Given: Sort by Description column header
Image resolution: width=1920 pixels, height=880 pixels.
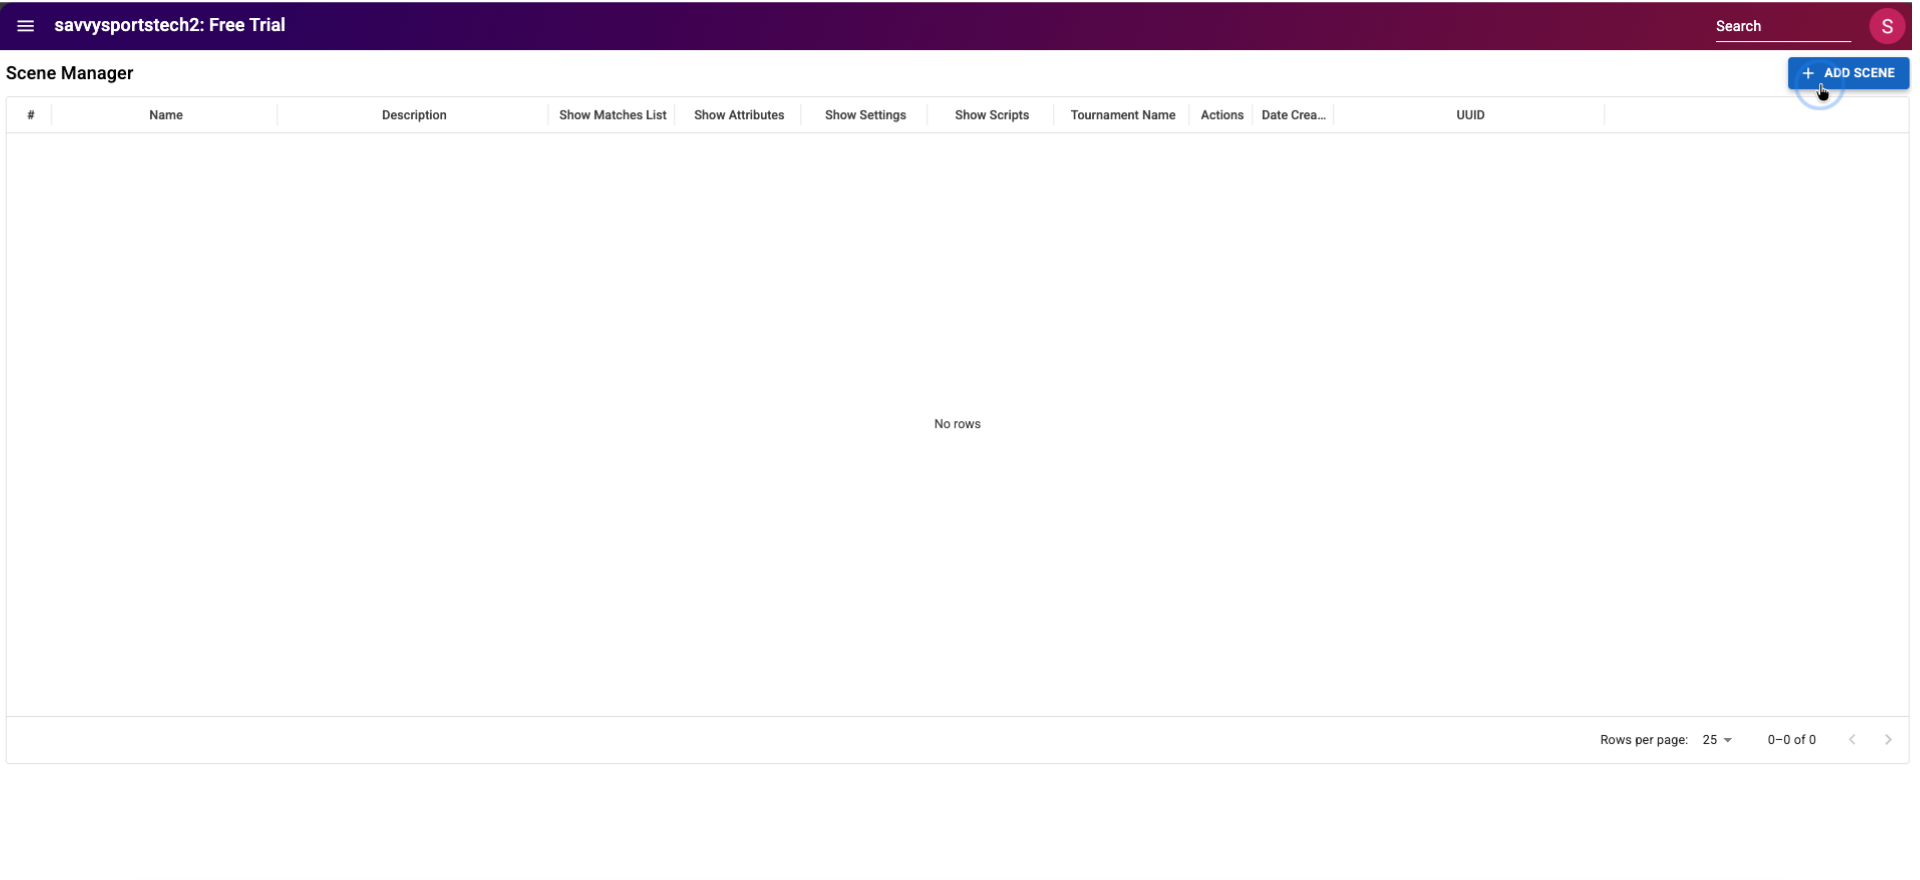Looking at the screenshot, I should pyautogui.click(x=414, y=115).
